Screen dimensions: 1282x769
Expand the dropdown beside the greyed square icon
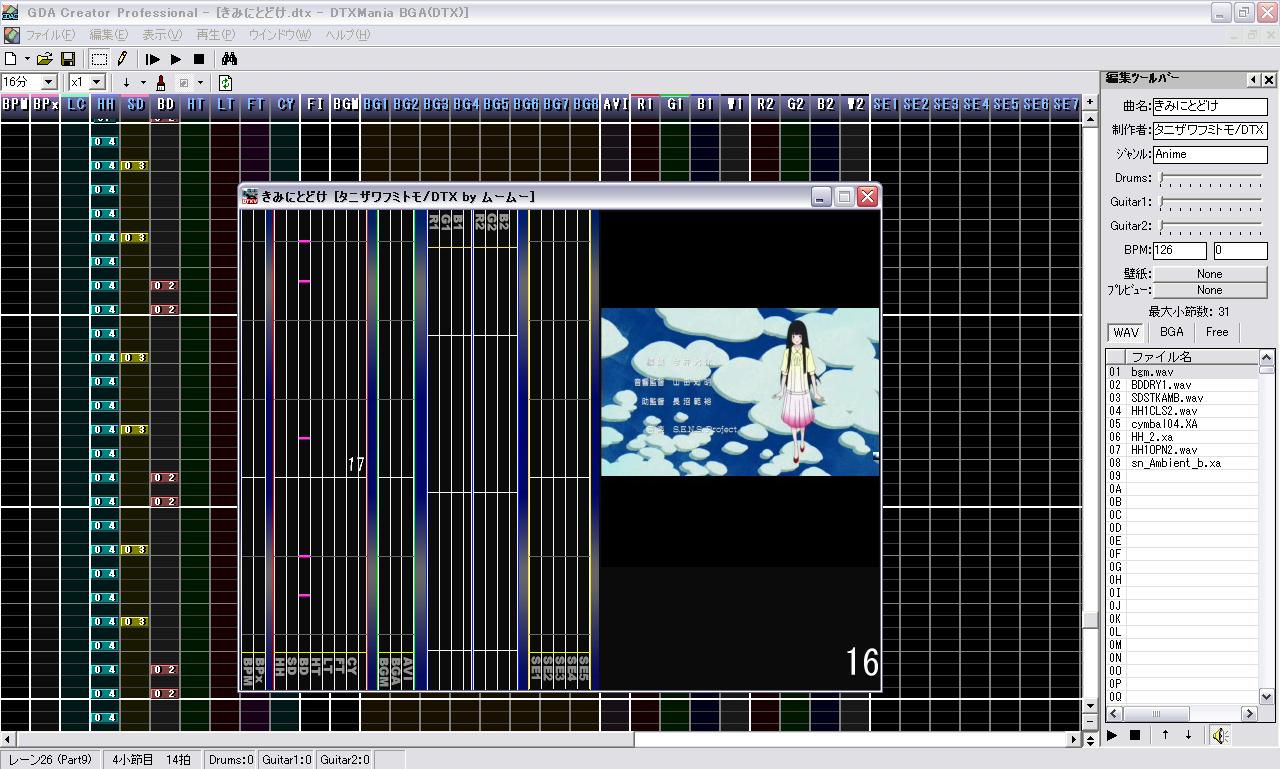point(200,82)
